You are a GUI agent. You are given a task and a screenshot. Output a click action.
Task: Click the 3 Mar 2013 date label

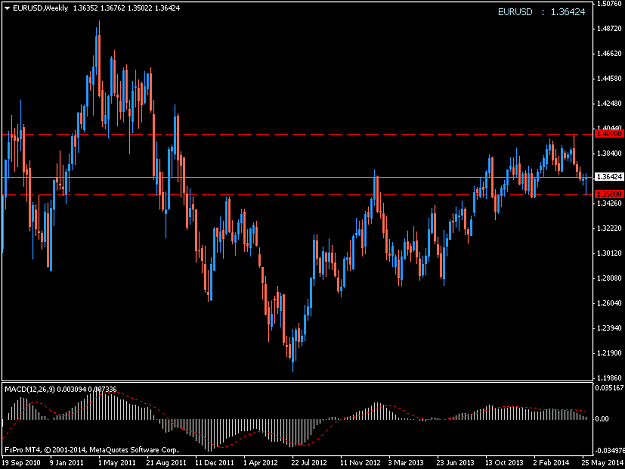[406, 463]
